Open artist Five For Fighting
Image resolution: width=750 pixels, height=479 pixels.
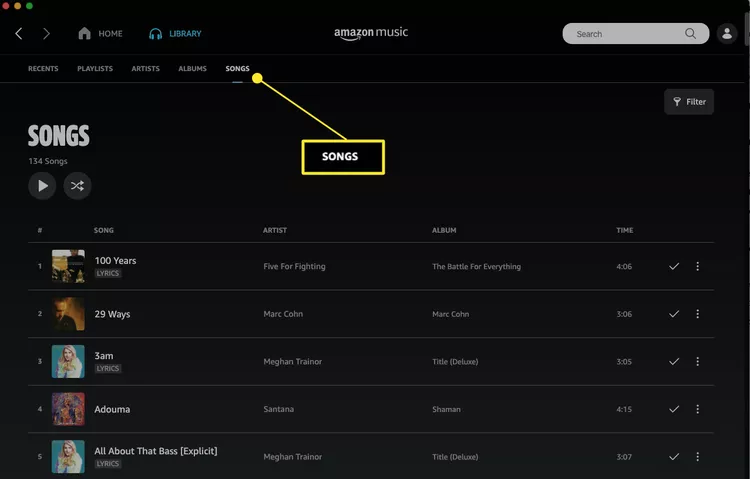click(x=294, y=266)
